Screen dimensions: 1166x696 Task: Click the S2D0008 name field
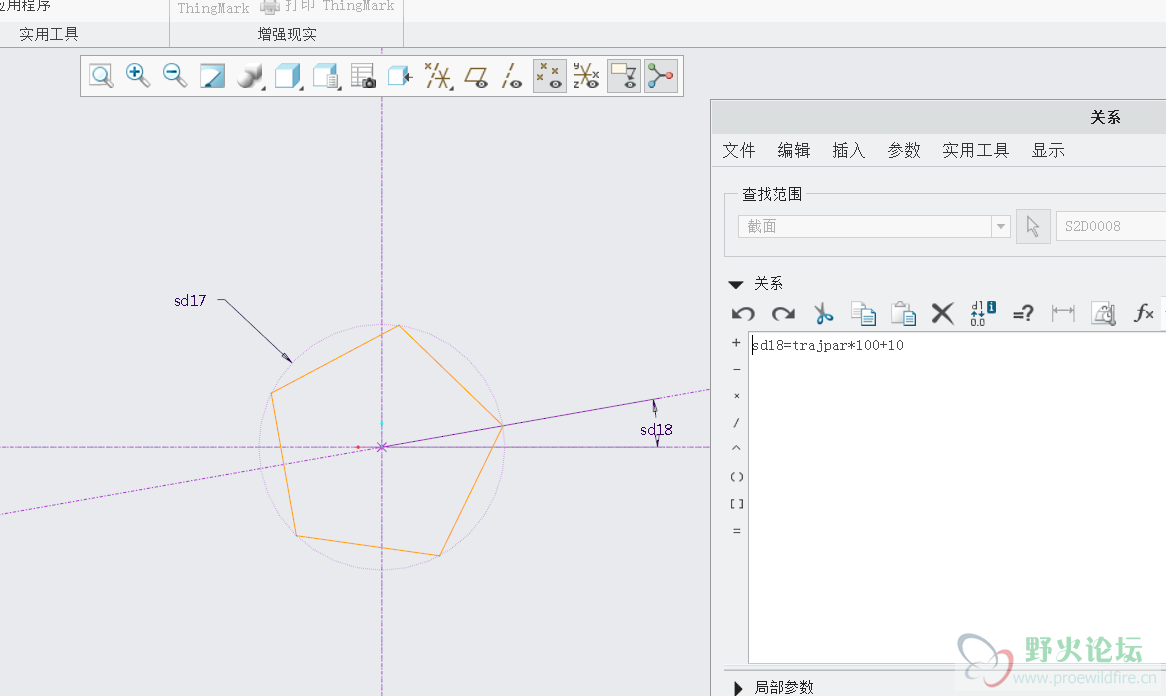(x=1111, y=226)
